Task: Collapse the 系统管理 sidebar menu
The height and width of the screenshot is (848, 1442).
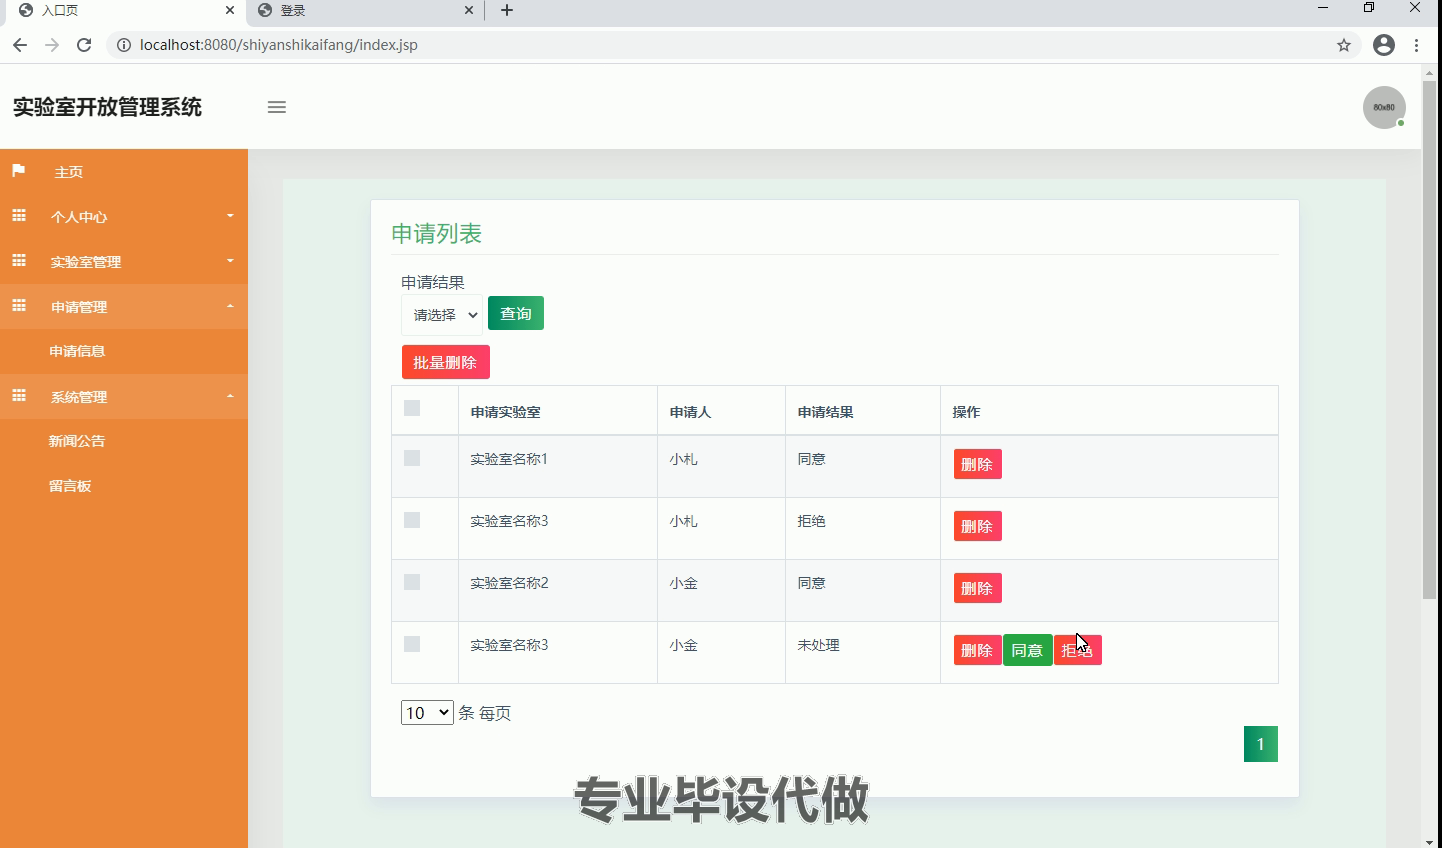Action: point(124,396)
